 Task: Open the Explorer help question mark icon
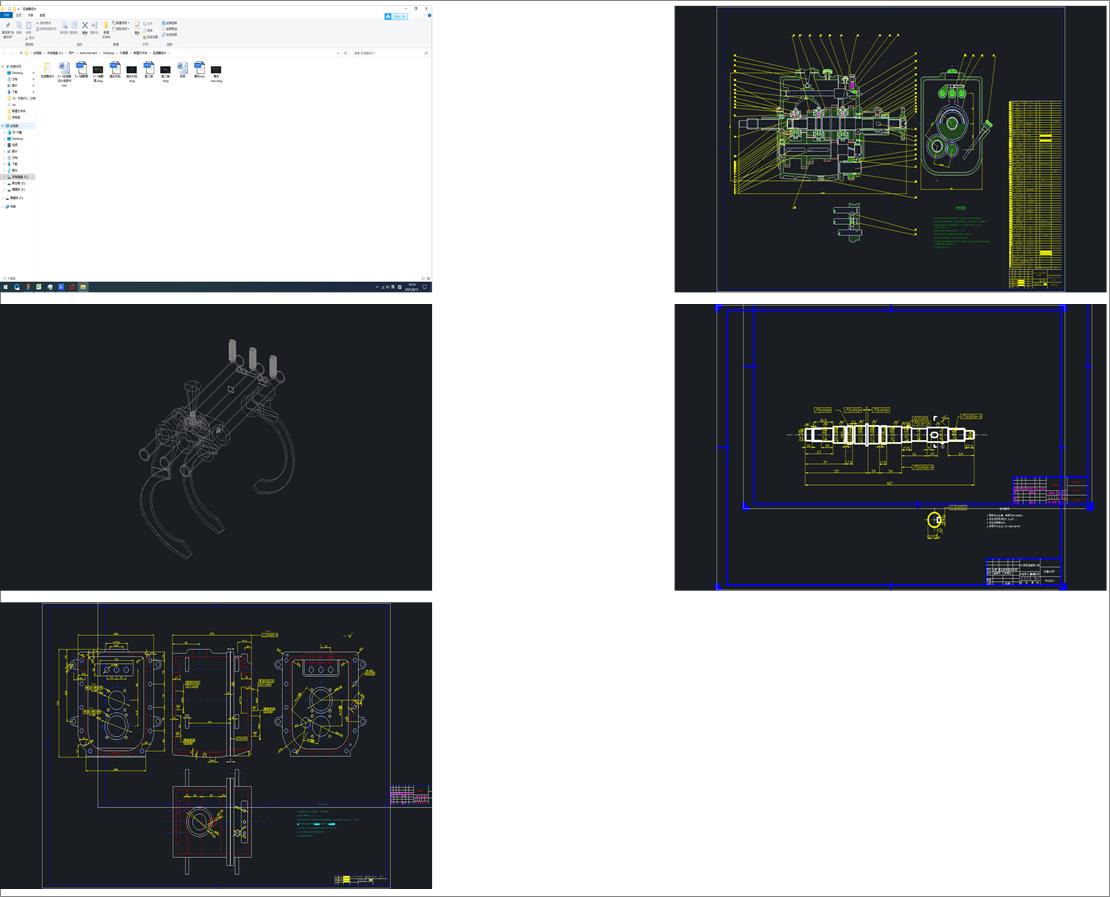pos(429,15)
